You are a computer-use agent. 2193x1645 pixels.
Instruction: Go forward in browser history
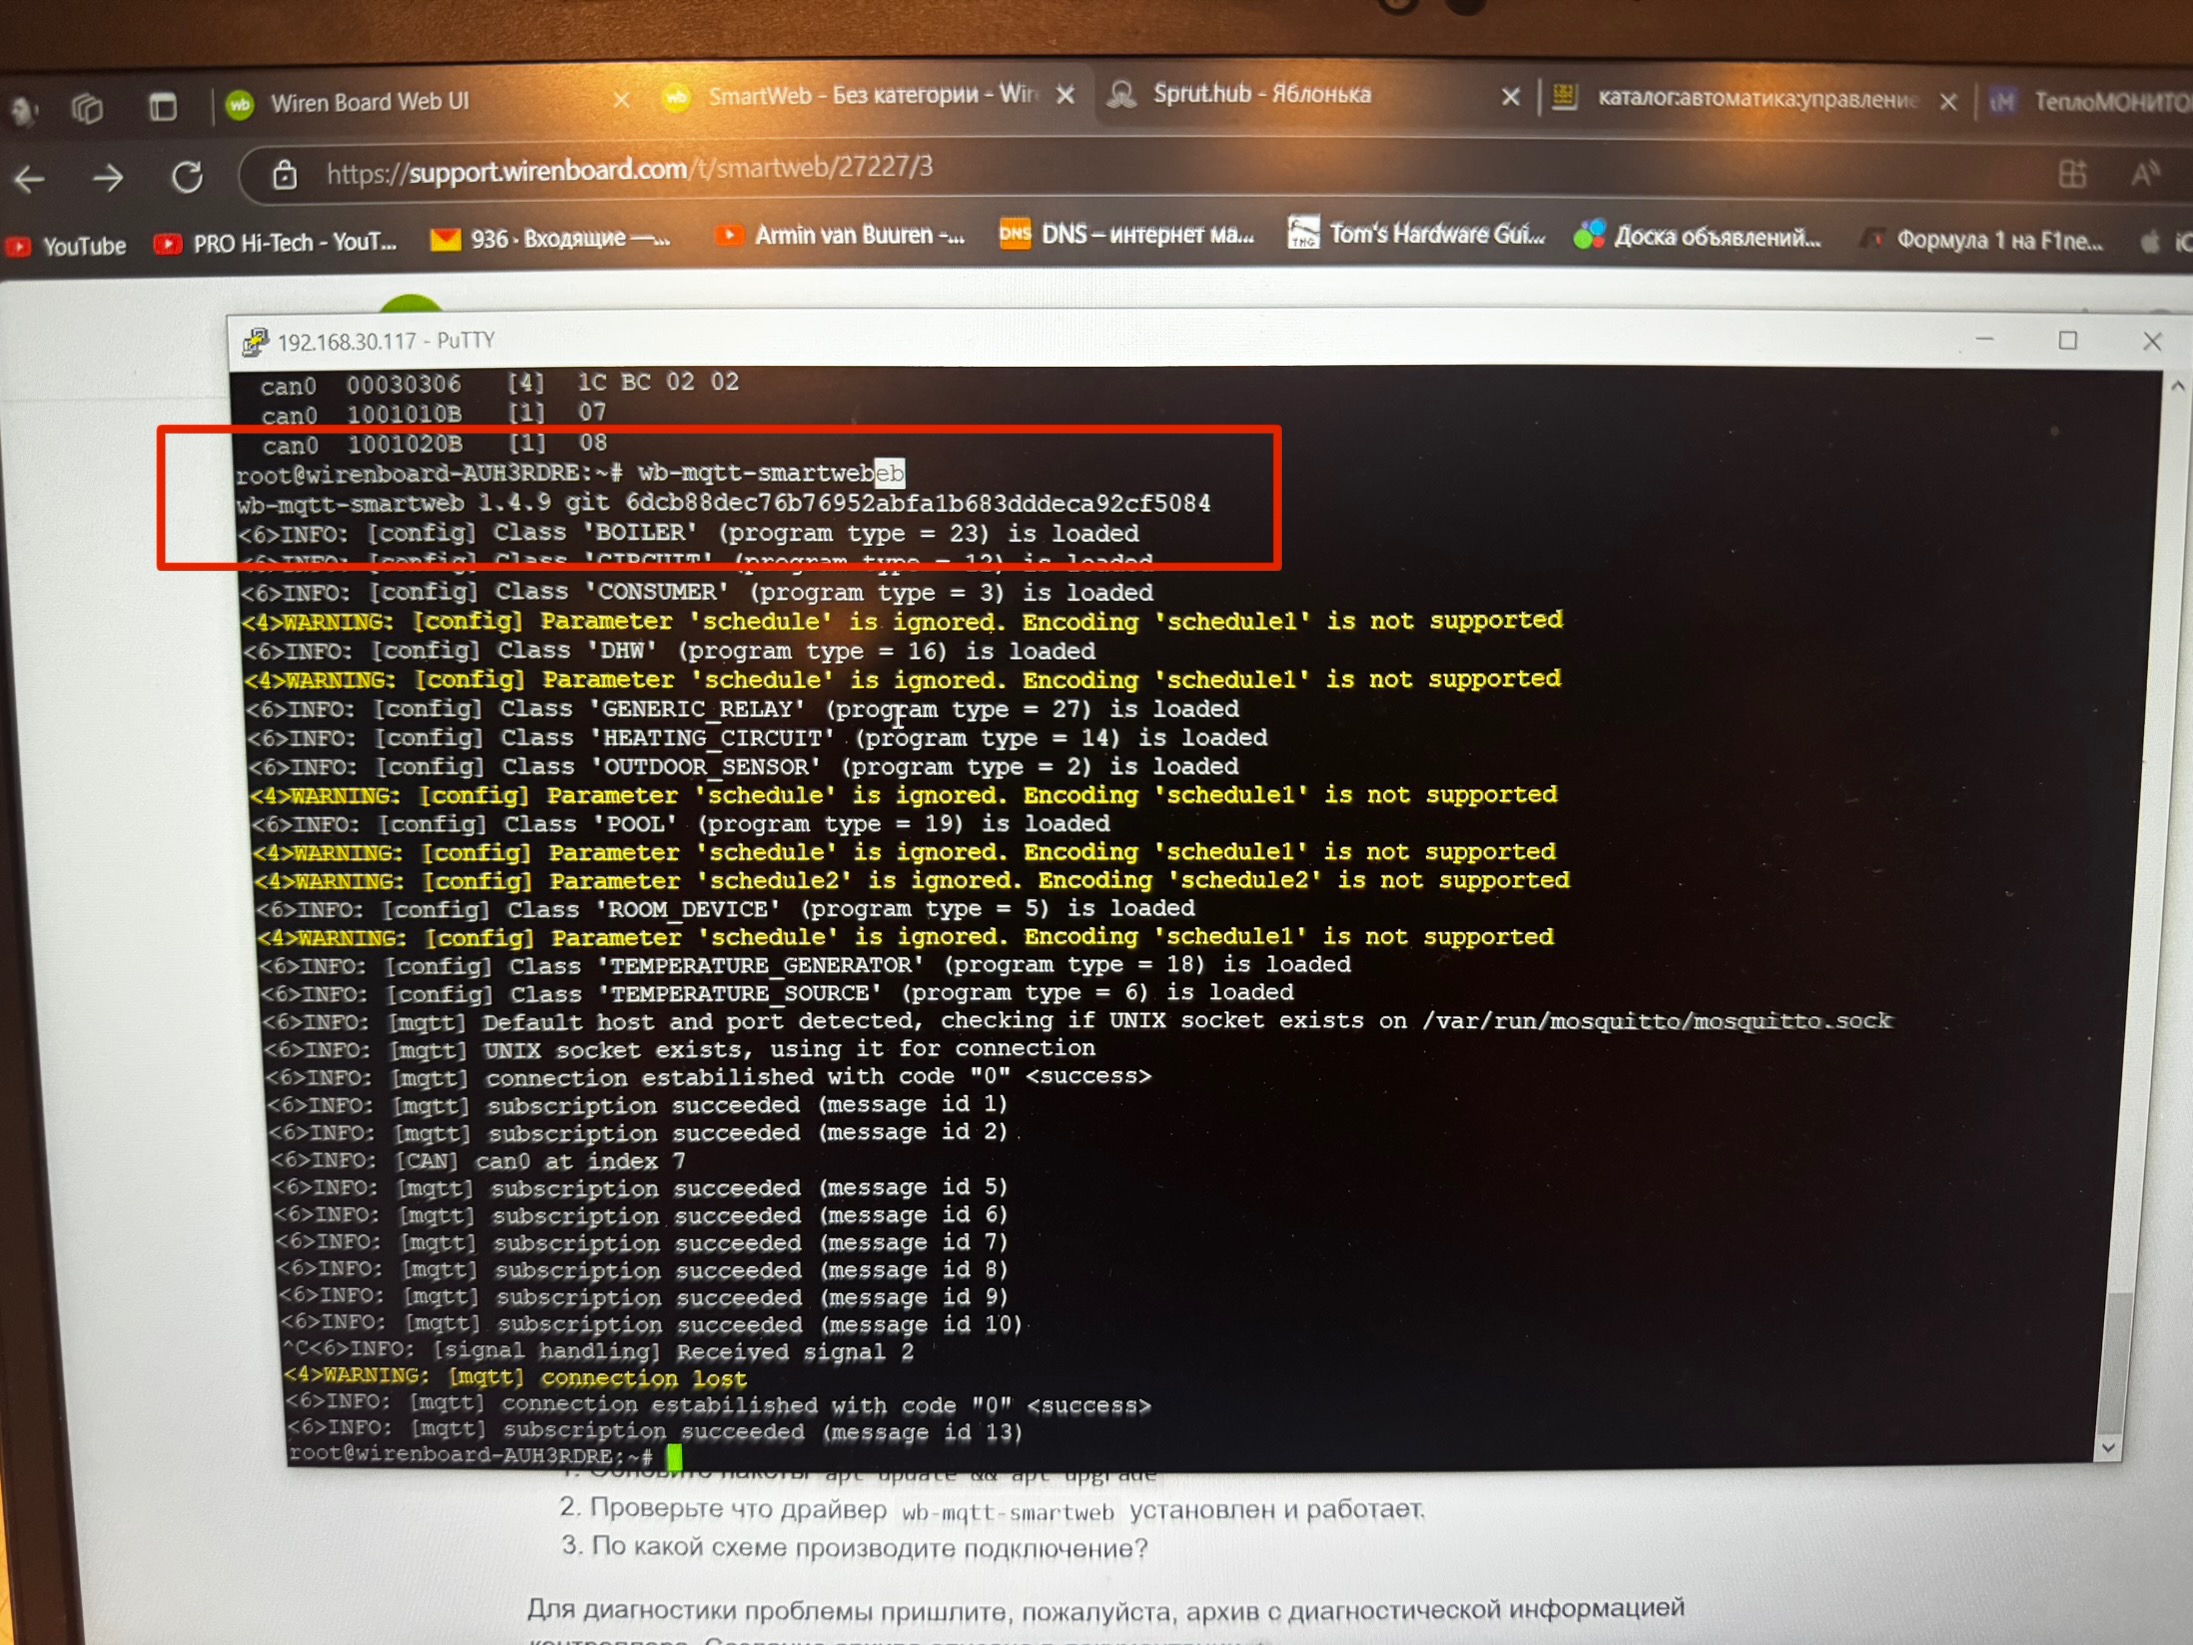click(108, 178)
